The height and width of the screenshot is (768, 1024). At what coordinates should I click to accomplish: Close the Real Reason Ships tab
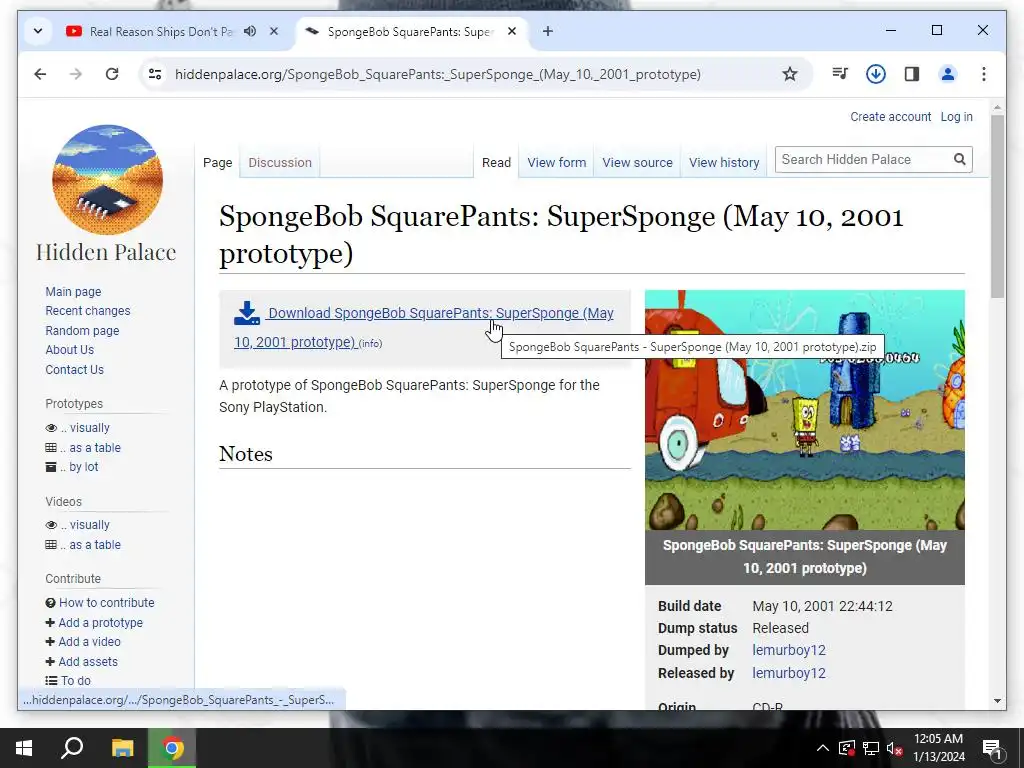click(274, 31)
